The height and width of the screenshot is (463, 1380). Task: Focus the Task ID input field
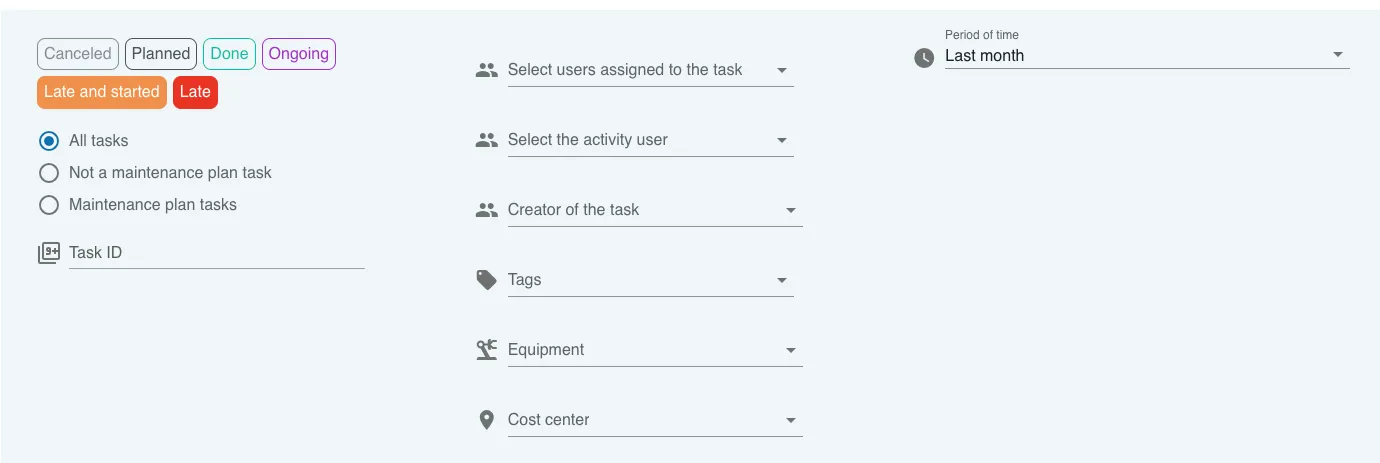(x=217, y=253)
